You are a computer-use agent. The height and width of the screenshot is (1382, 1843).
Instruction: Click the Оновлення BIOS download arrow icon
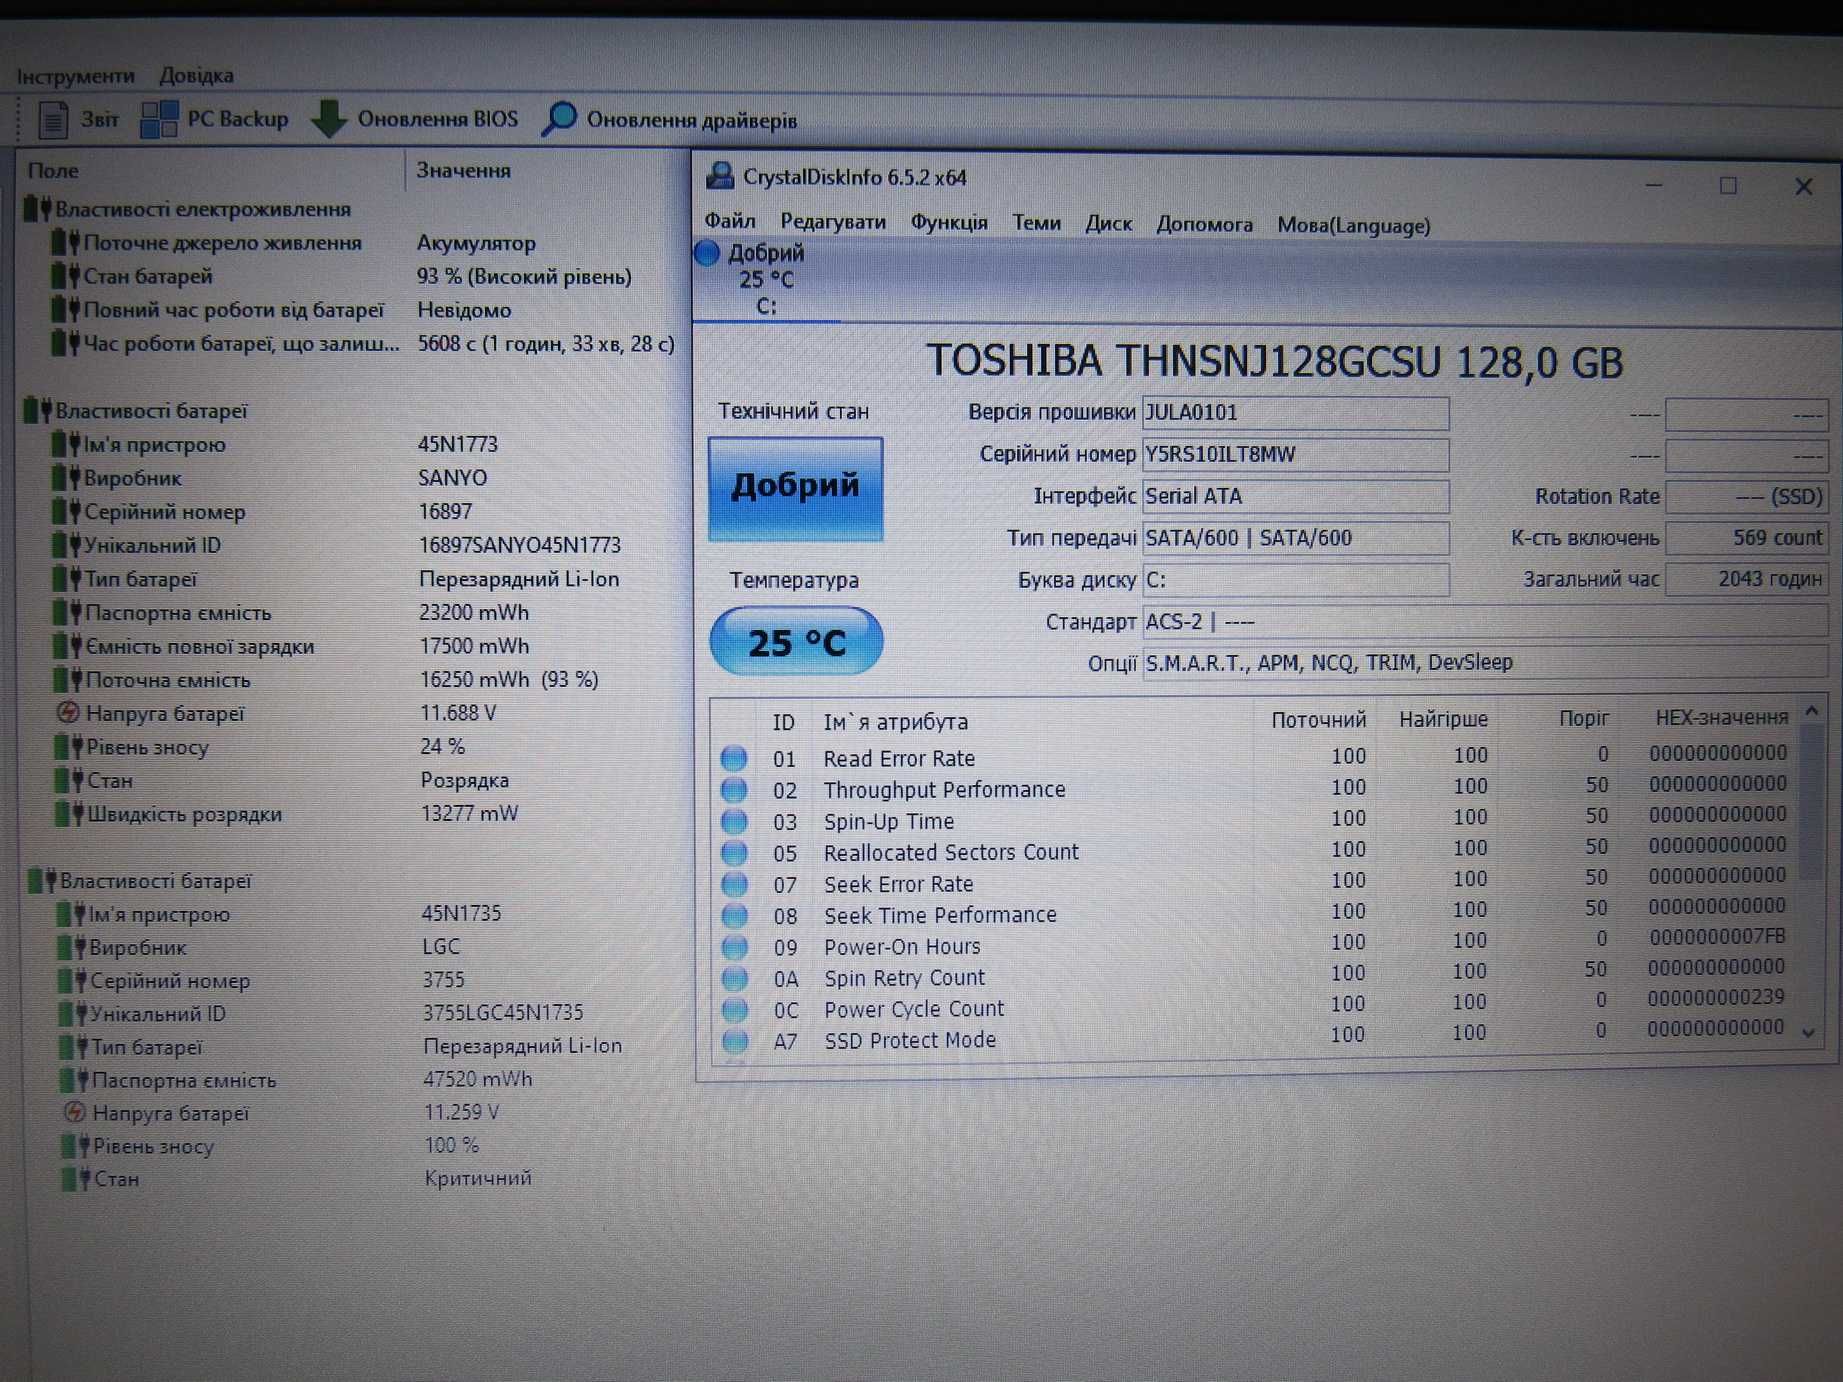click(329, 118)
